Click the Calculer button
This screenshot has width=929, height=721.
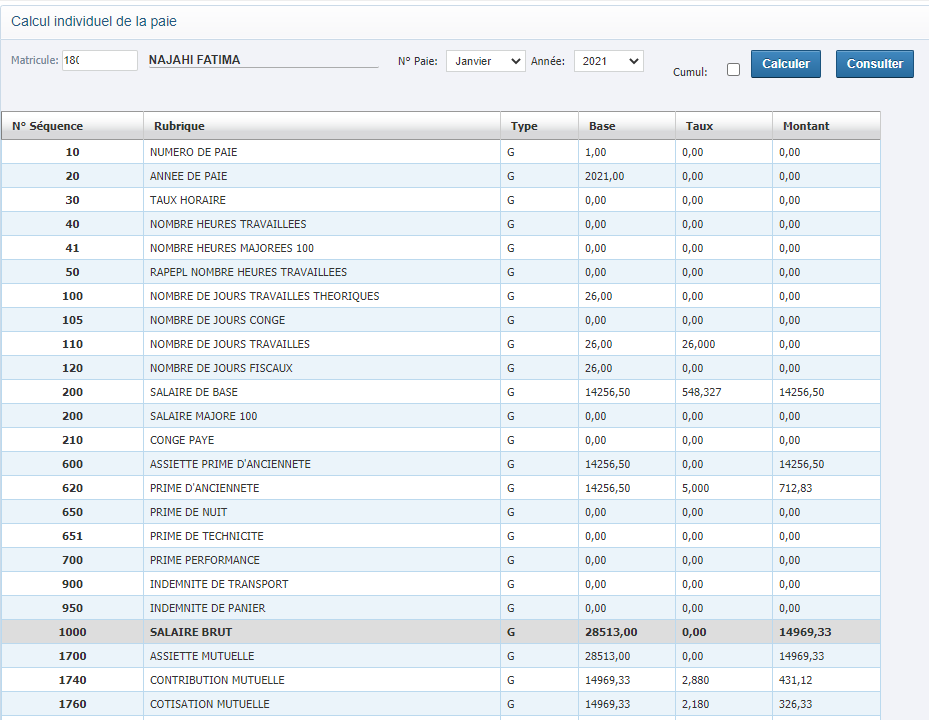tap(786, 64)
